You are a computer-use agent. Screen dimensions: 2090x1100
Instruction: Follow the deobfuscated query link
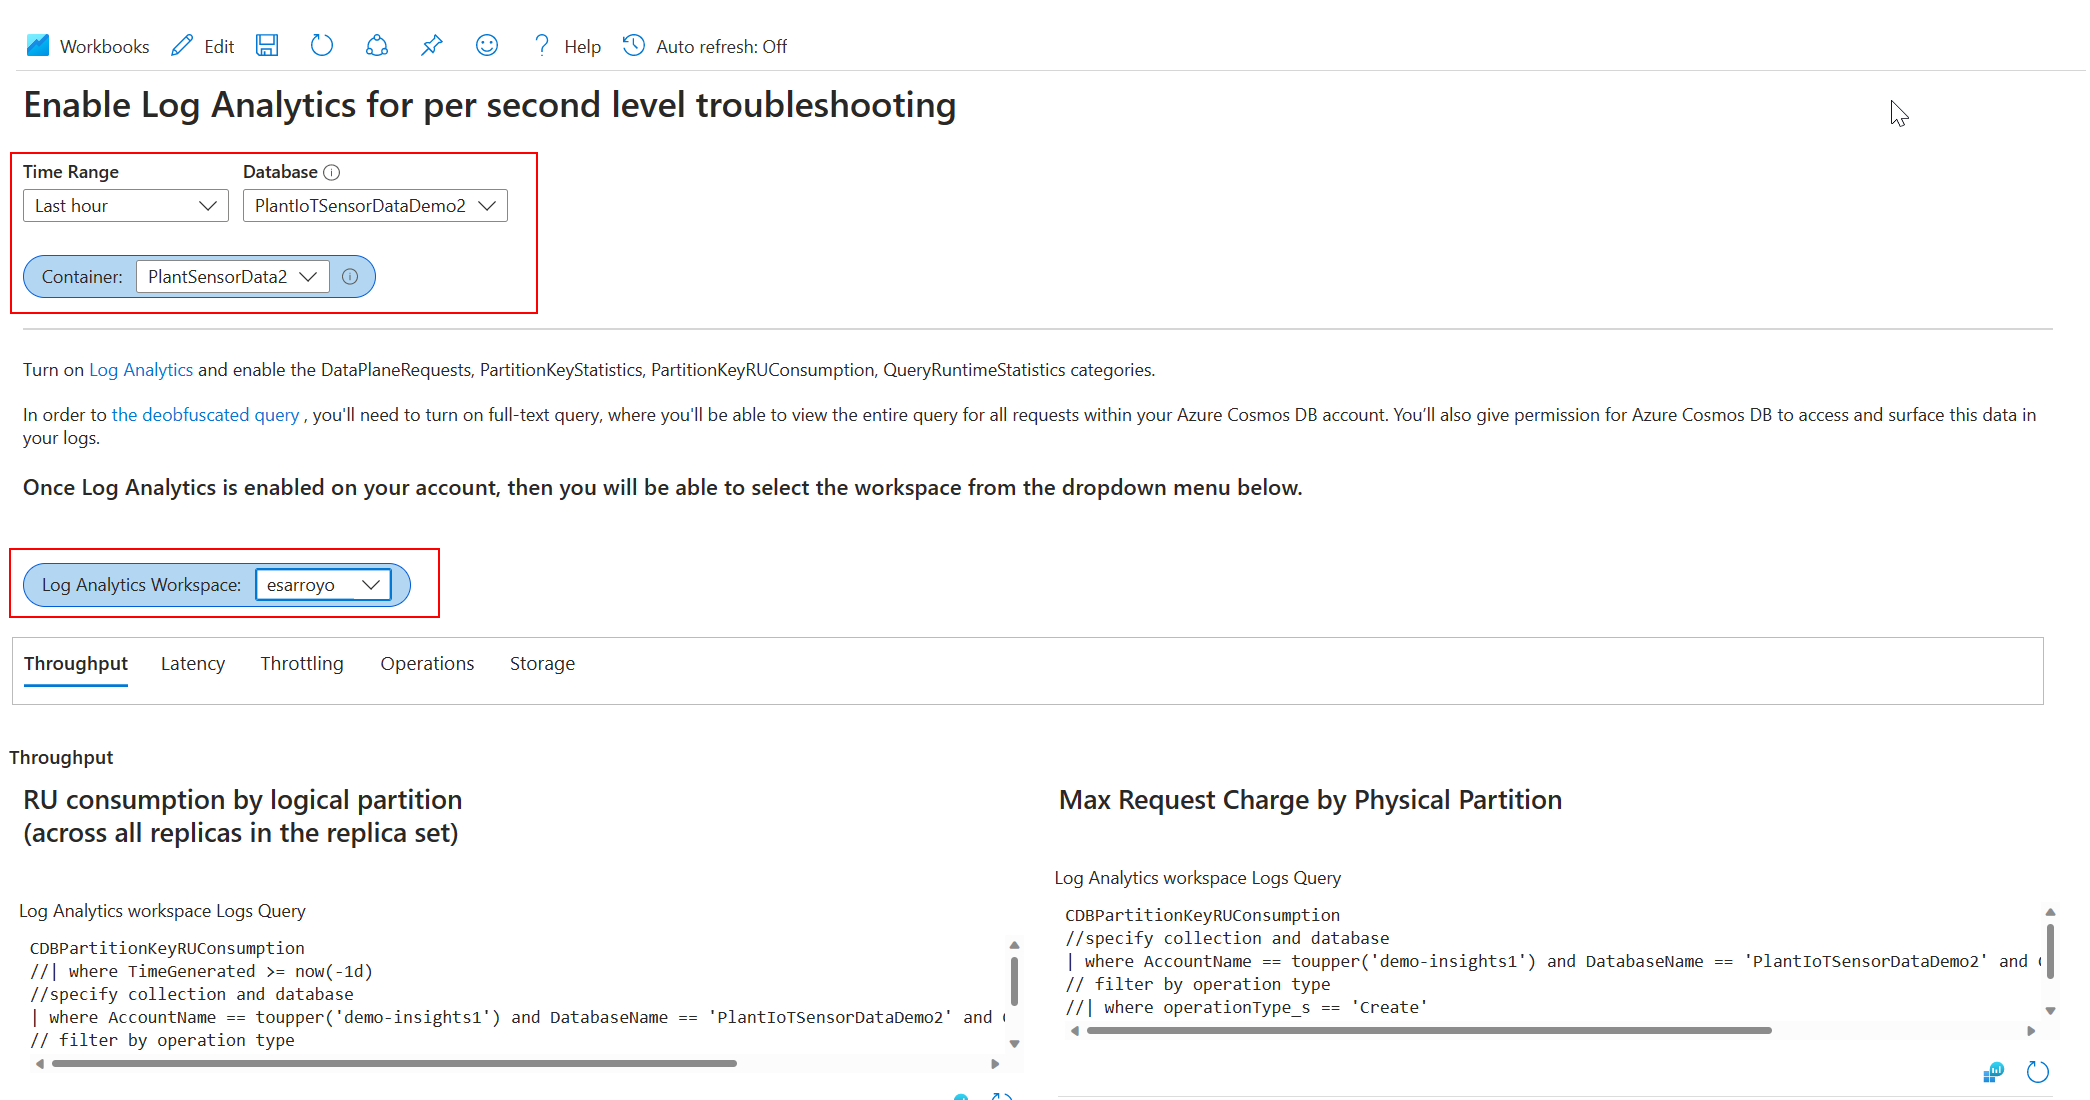click(x=205, y=414)
